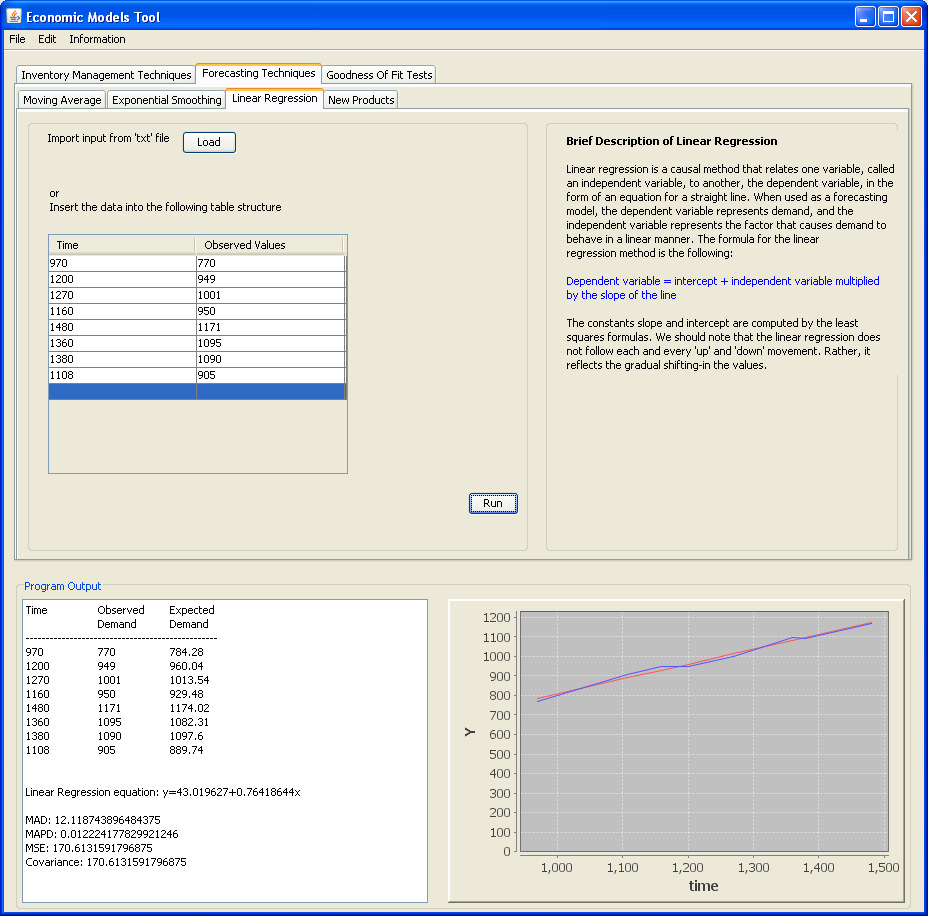The height and width of the screenshot is (916, 928).
Task: Click the MAD value line in output
Action: [93, 820]
